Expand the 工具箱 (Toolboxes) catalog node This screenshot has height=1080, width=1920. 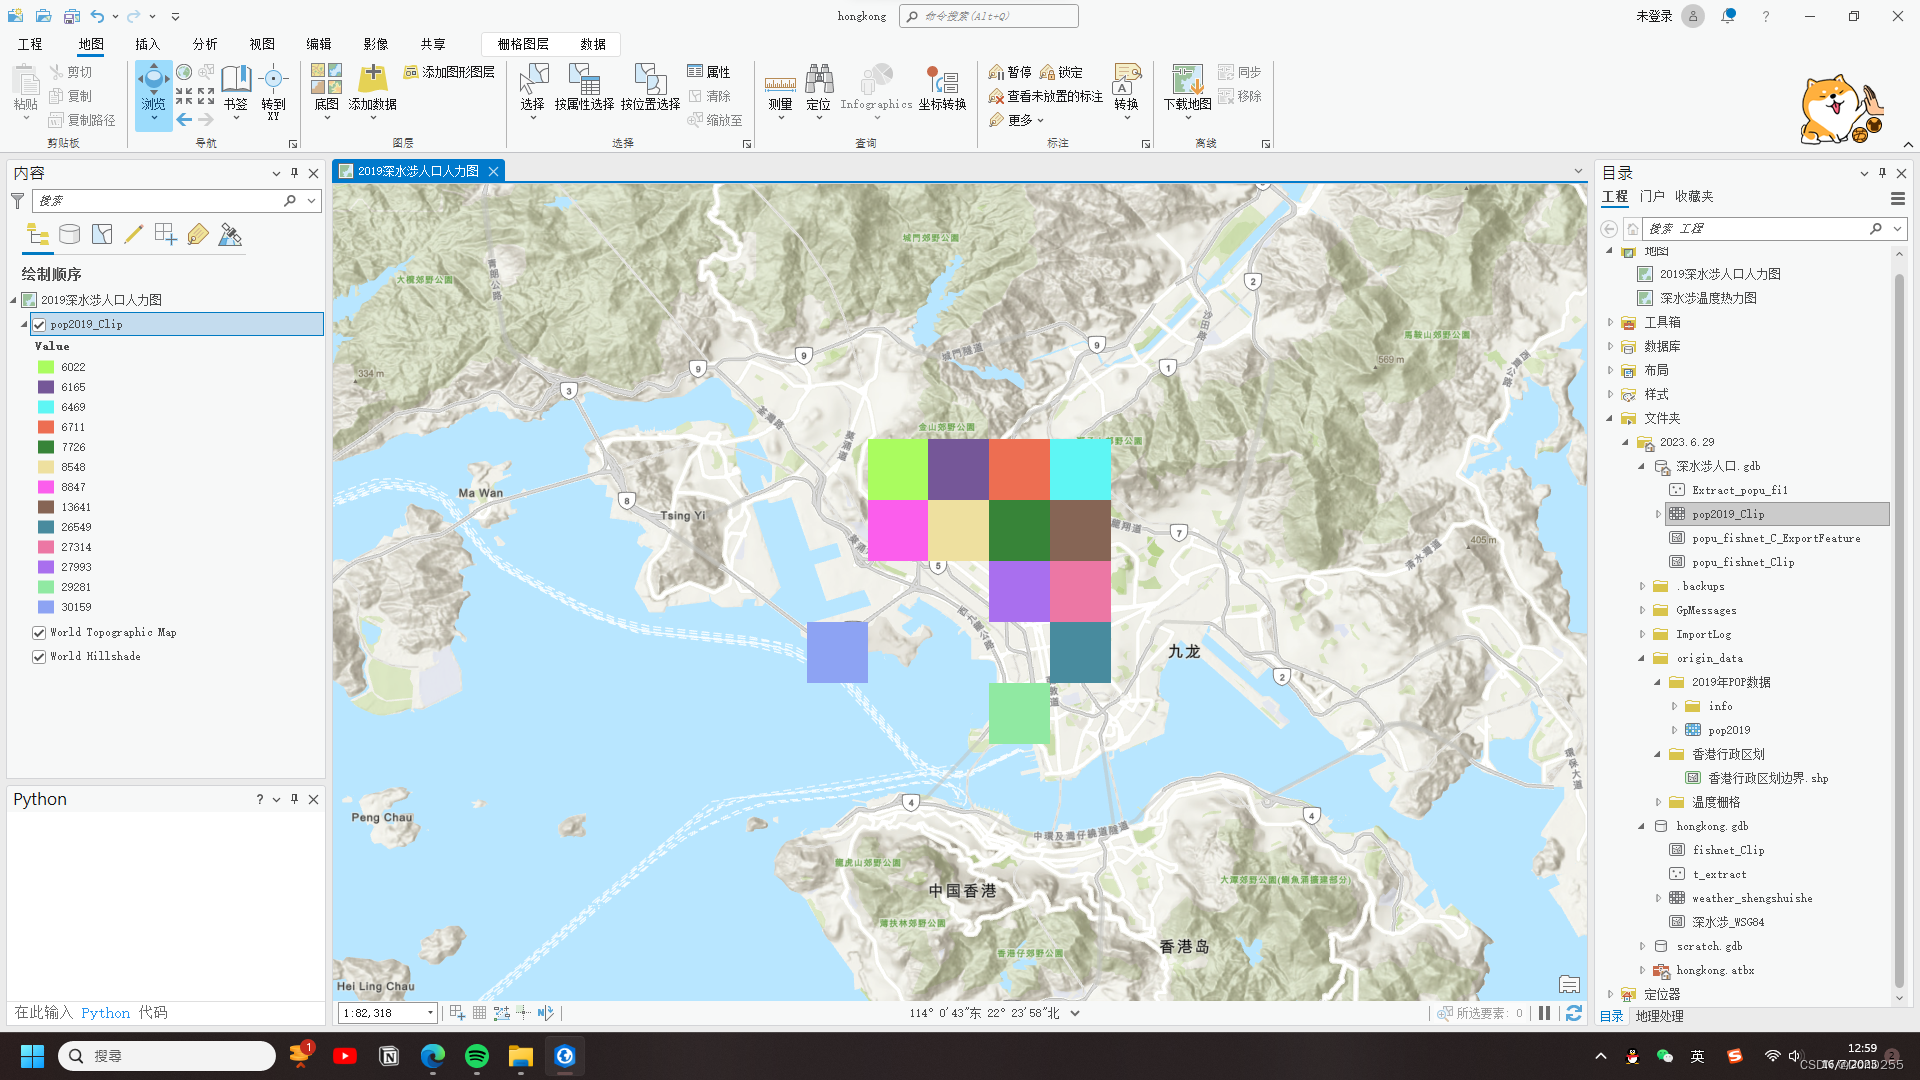tap(1610, 322)
